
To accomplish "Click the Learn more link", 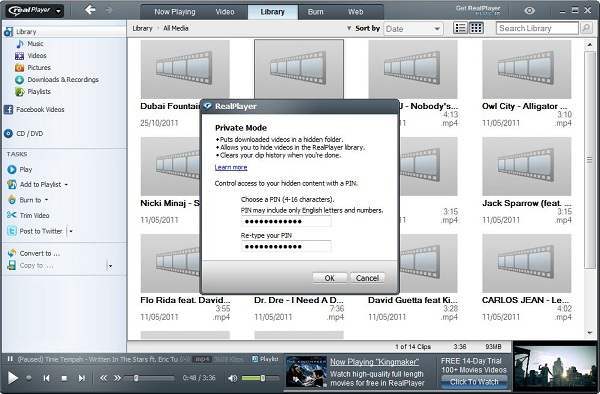I will tap(231, 167).
